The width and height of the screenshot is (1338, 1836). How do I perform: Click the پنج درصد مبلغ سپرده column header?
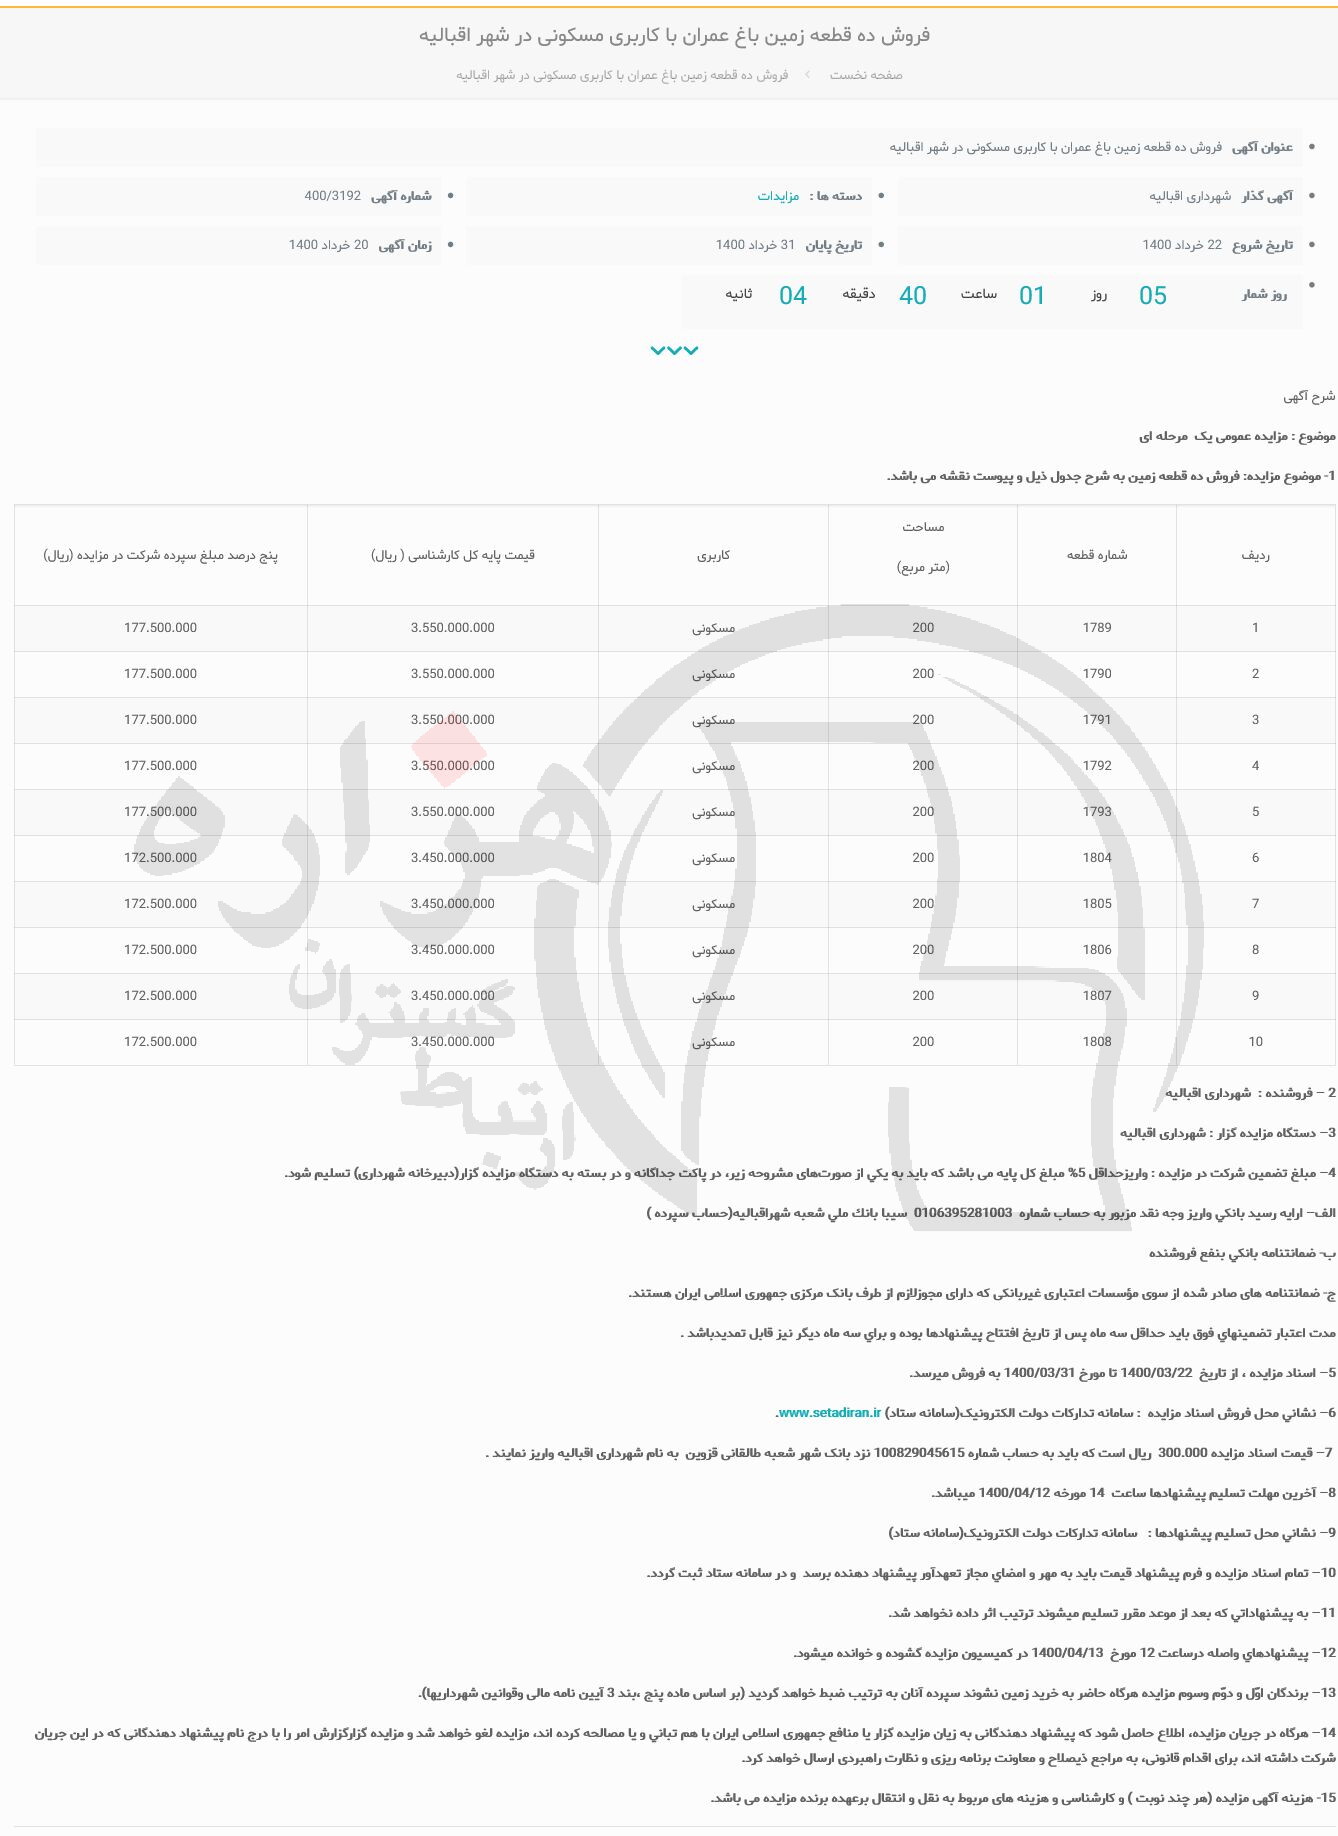(161, 555)
